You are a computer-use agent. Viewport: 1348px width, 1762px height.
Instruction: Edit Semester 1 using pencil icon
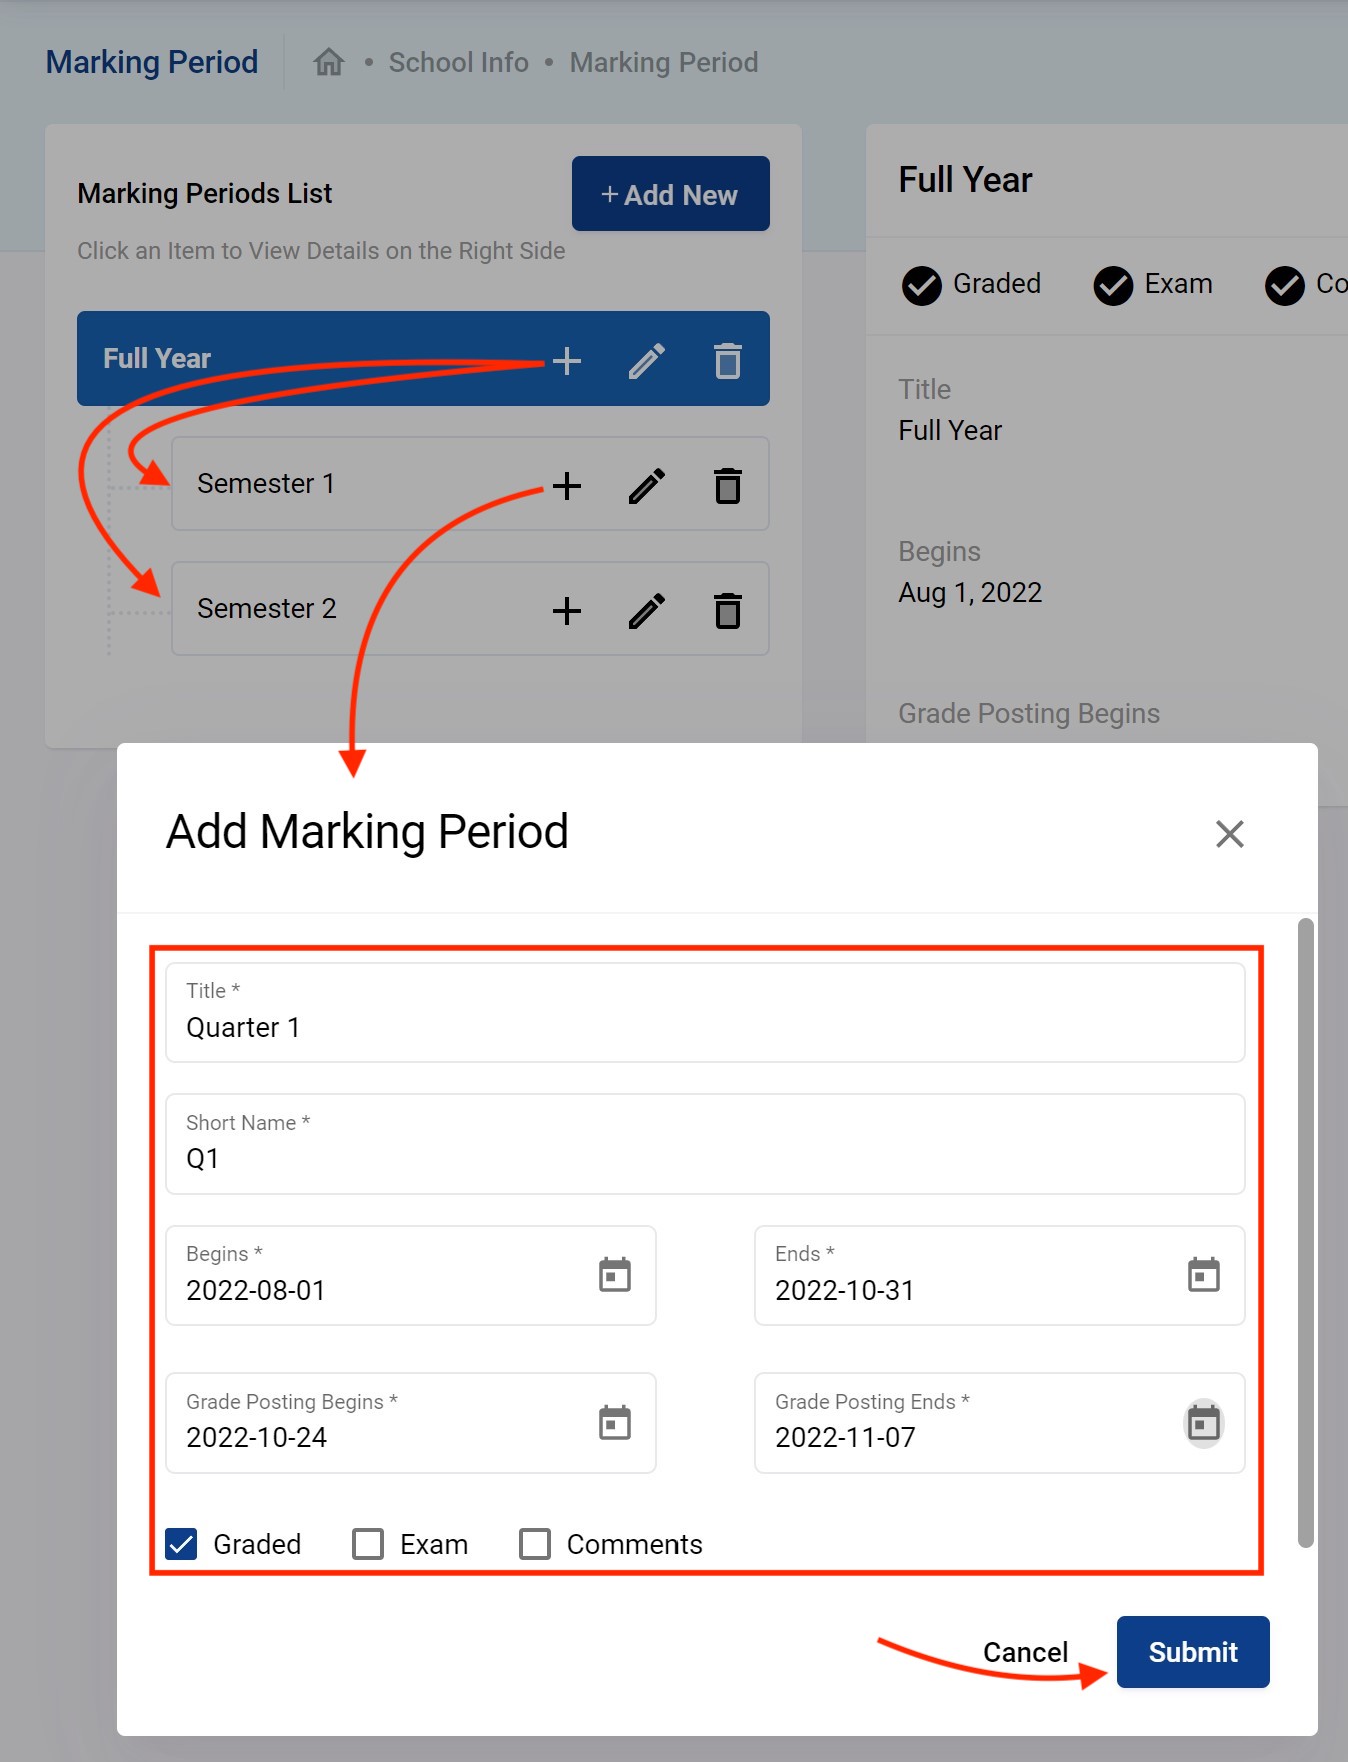click(647, 486)
